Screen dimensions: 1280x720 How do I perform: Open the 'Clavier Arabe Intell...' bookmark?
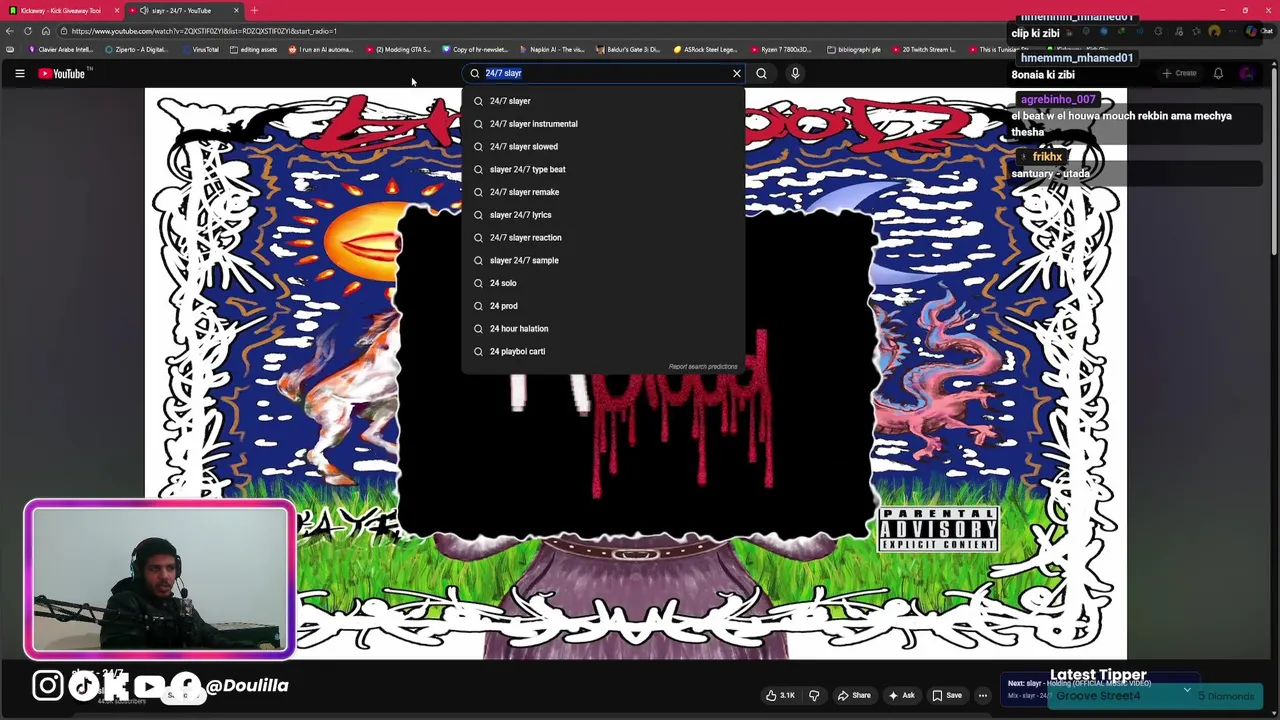[x=61, y=49]
